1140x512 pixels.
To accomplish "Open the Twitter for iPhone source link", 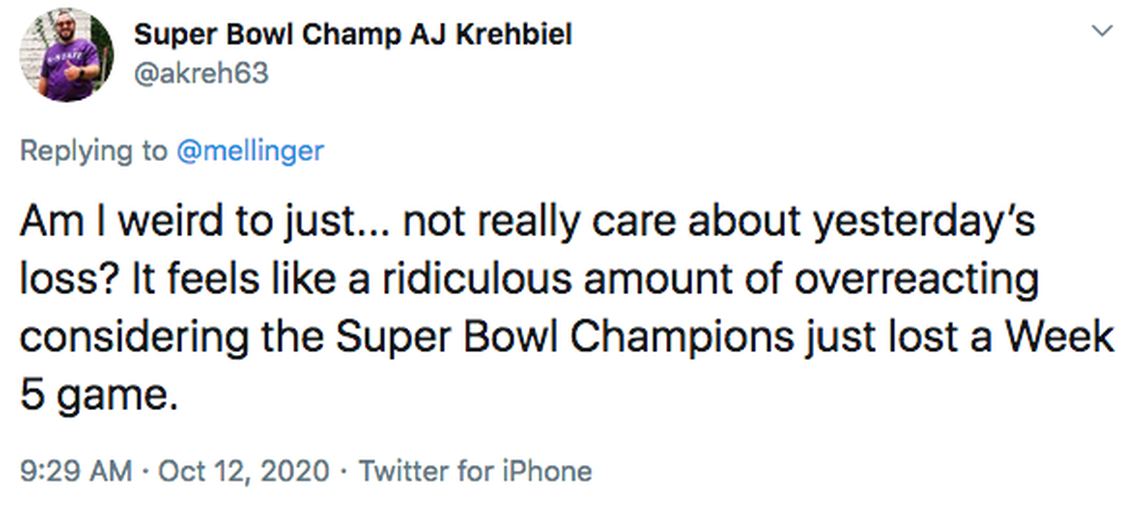I will click(x=475, y=471).
